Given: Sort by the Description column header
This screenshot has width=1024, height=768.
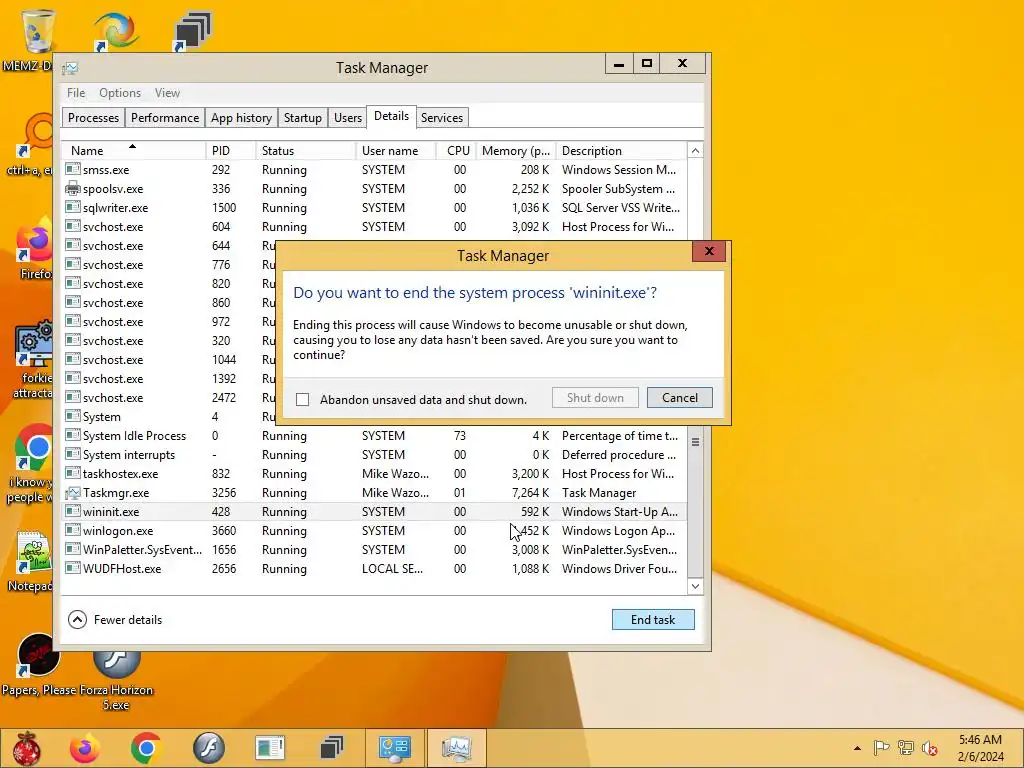Looking at the screenshot, I should tap(621, 151).
